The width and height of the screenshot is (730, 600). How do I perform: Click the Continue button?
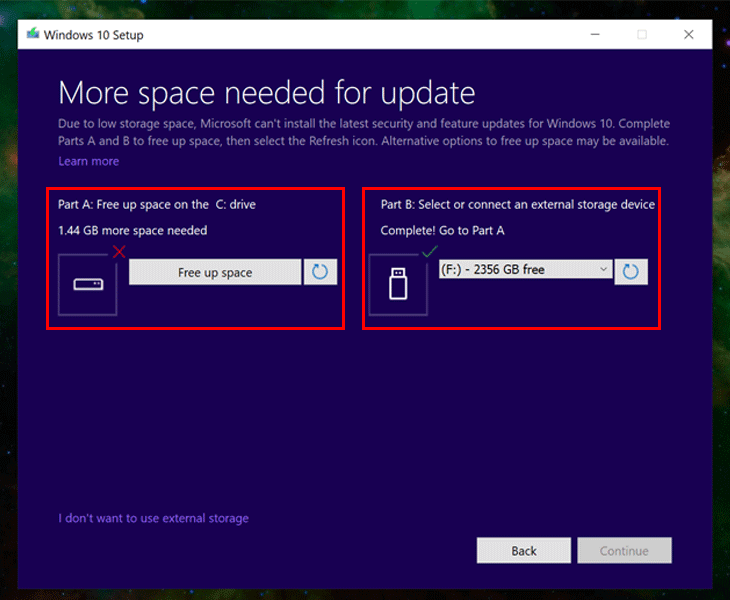pyautogui.click(x=624, y=551)
